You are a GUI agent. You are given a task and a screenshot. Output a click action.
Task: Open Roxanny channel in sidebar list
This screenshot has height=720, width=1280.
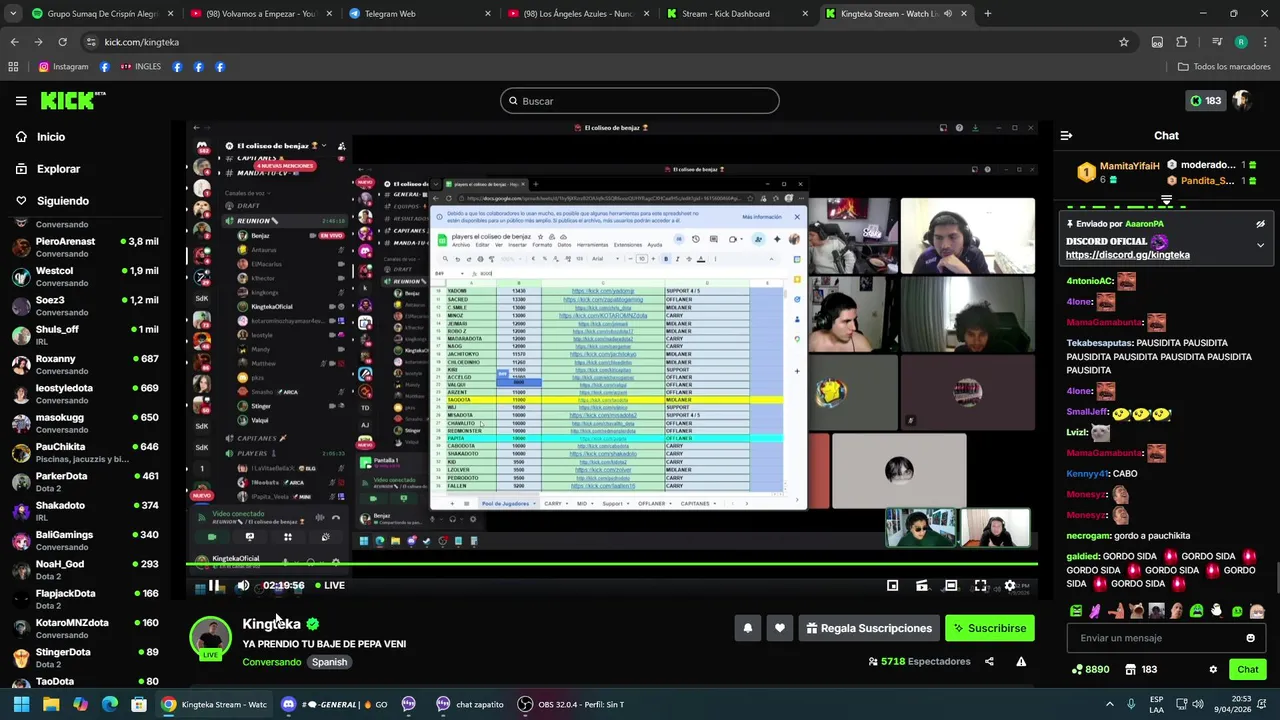click(x=86, y=364)
